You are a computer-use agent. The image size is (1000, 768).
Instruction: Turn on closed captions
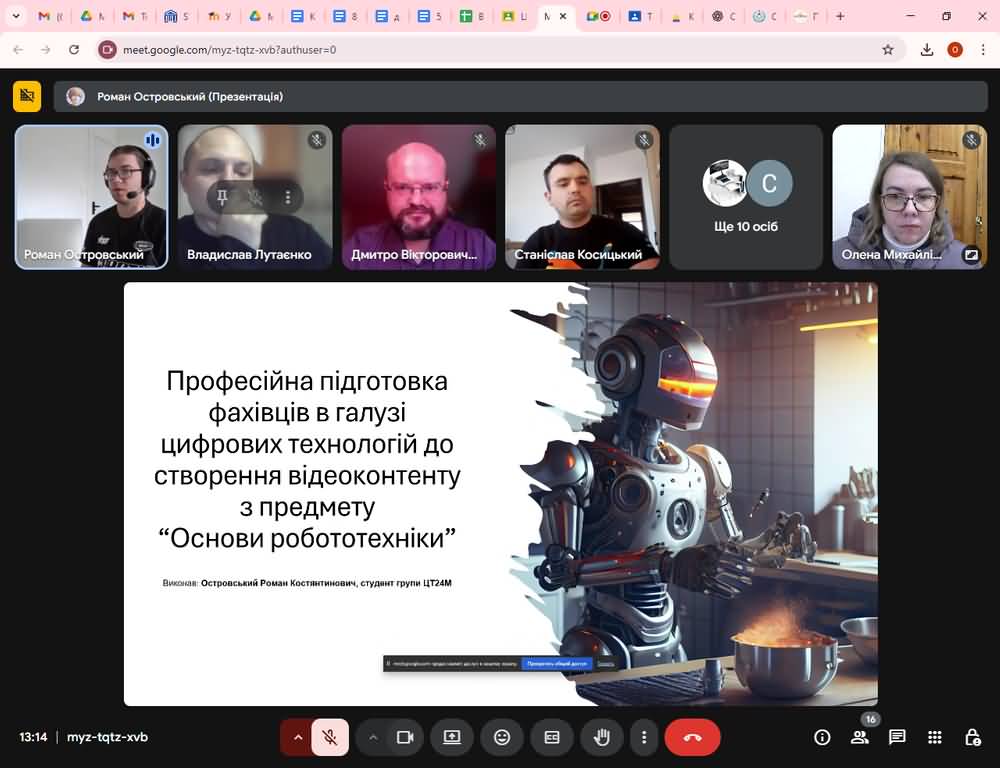pyautogui.click(x=552, y=737)
